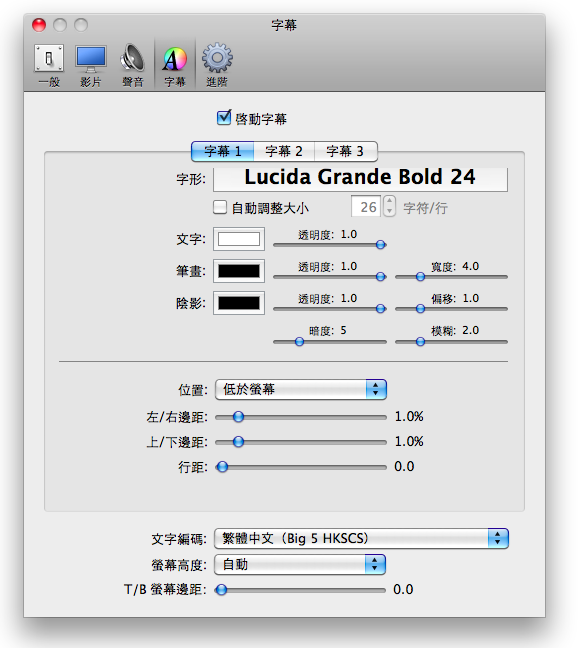Close the 字幕 preferences window

tap(39, 25)
